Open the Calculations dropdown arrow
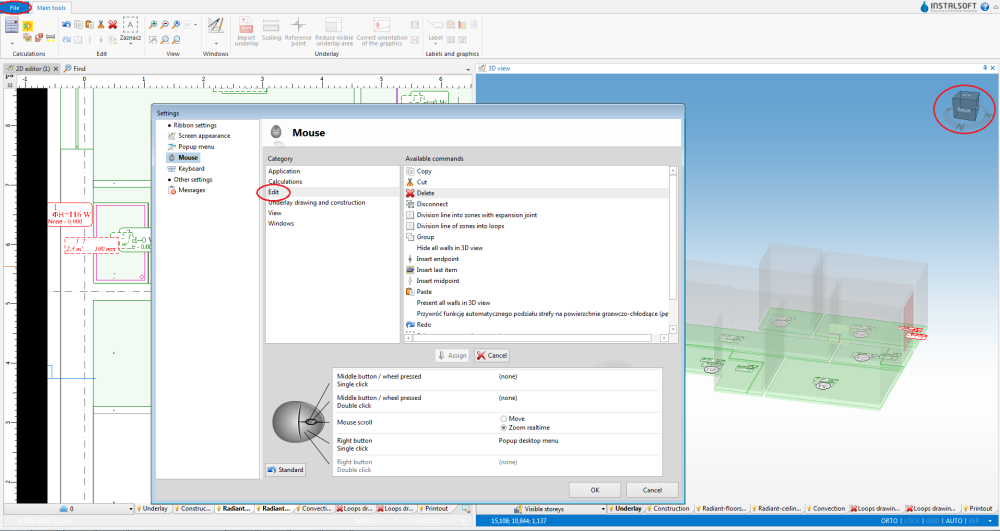The width and height of the screenshot is (1000, 531). click(11, 43)
